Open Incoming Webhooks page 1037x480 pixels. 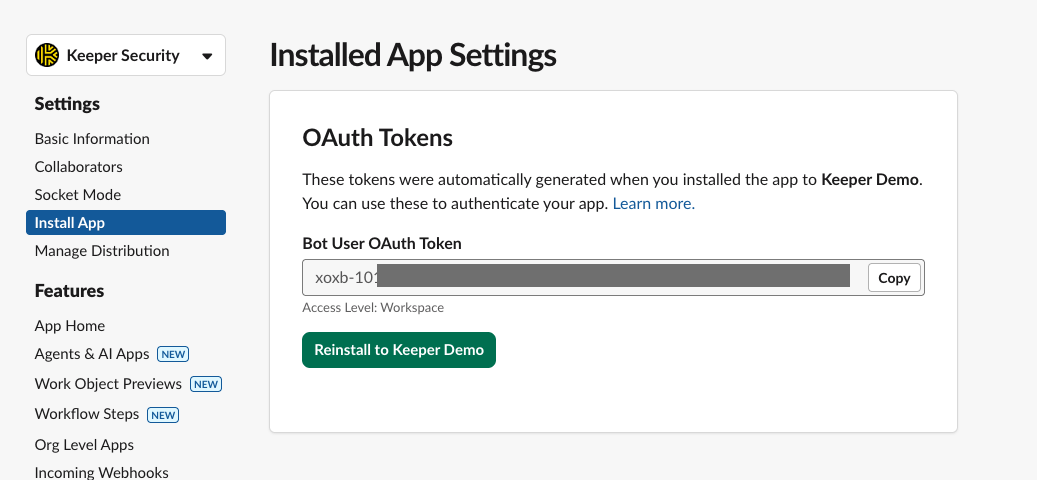pos(101,472)
